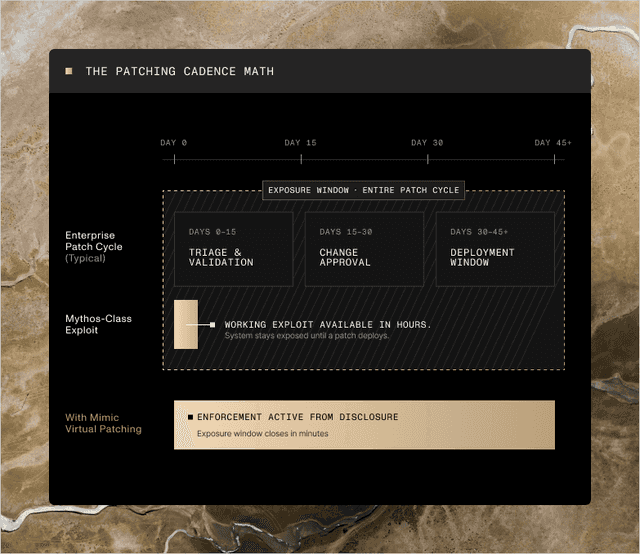Click the gold Mythos-Class exploit bar
Screen dimensions: 640x554
point(186,325)
